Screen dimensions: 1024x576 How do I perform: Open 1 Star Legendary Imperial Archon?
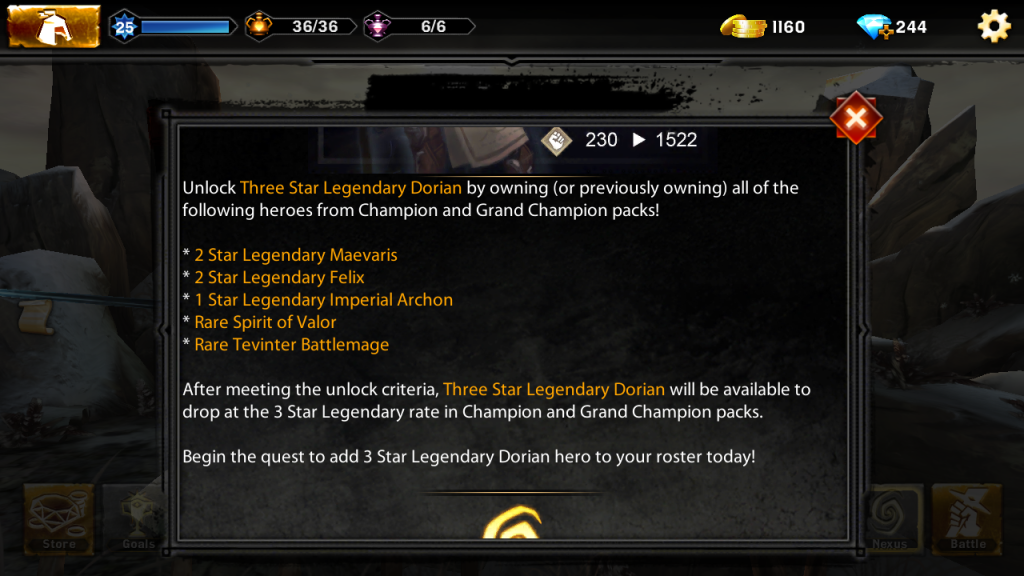pos(323,300)
